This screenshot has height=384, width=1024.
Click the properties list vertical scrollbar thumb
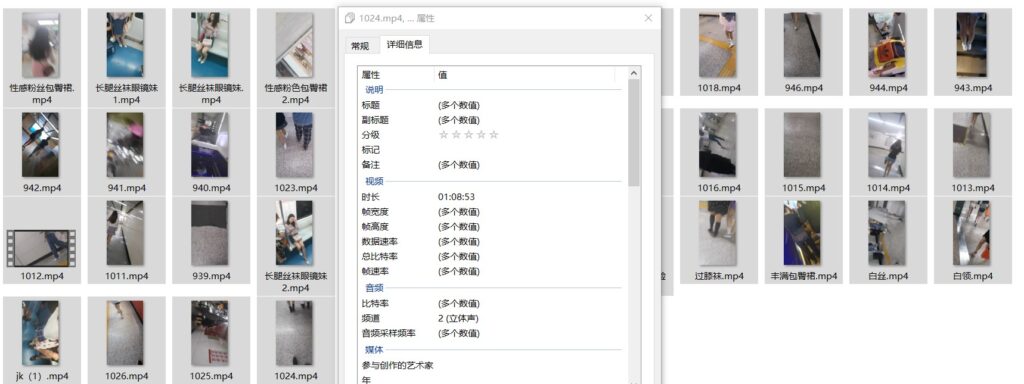point(633,133)
